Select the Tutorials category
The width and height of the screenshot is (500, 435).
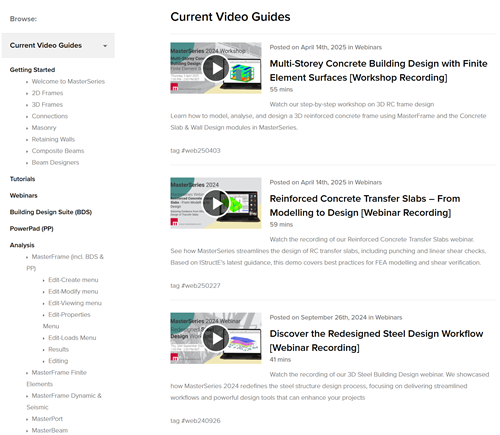22,179
